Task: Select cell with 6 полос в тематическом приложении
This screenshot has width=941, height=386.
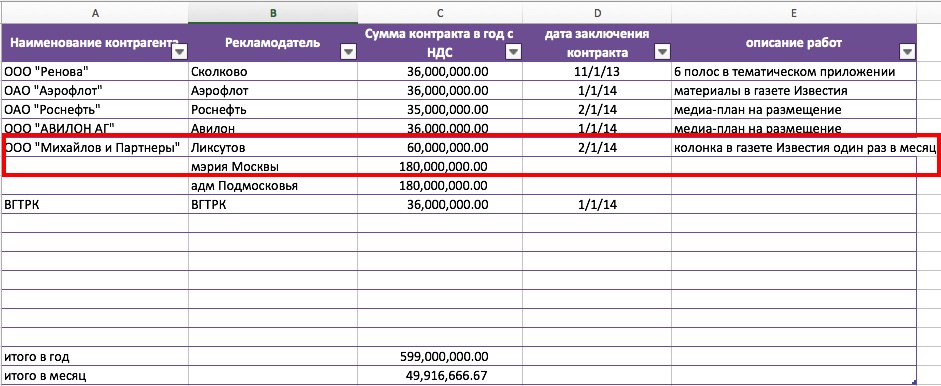Action: coord(794,72)
